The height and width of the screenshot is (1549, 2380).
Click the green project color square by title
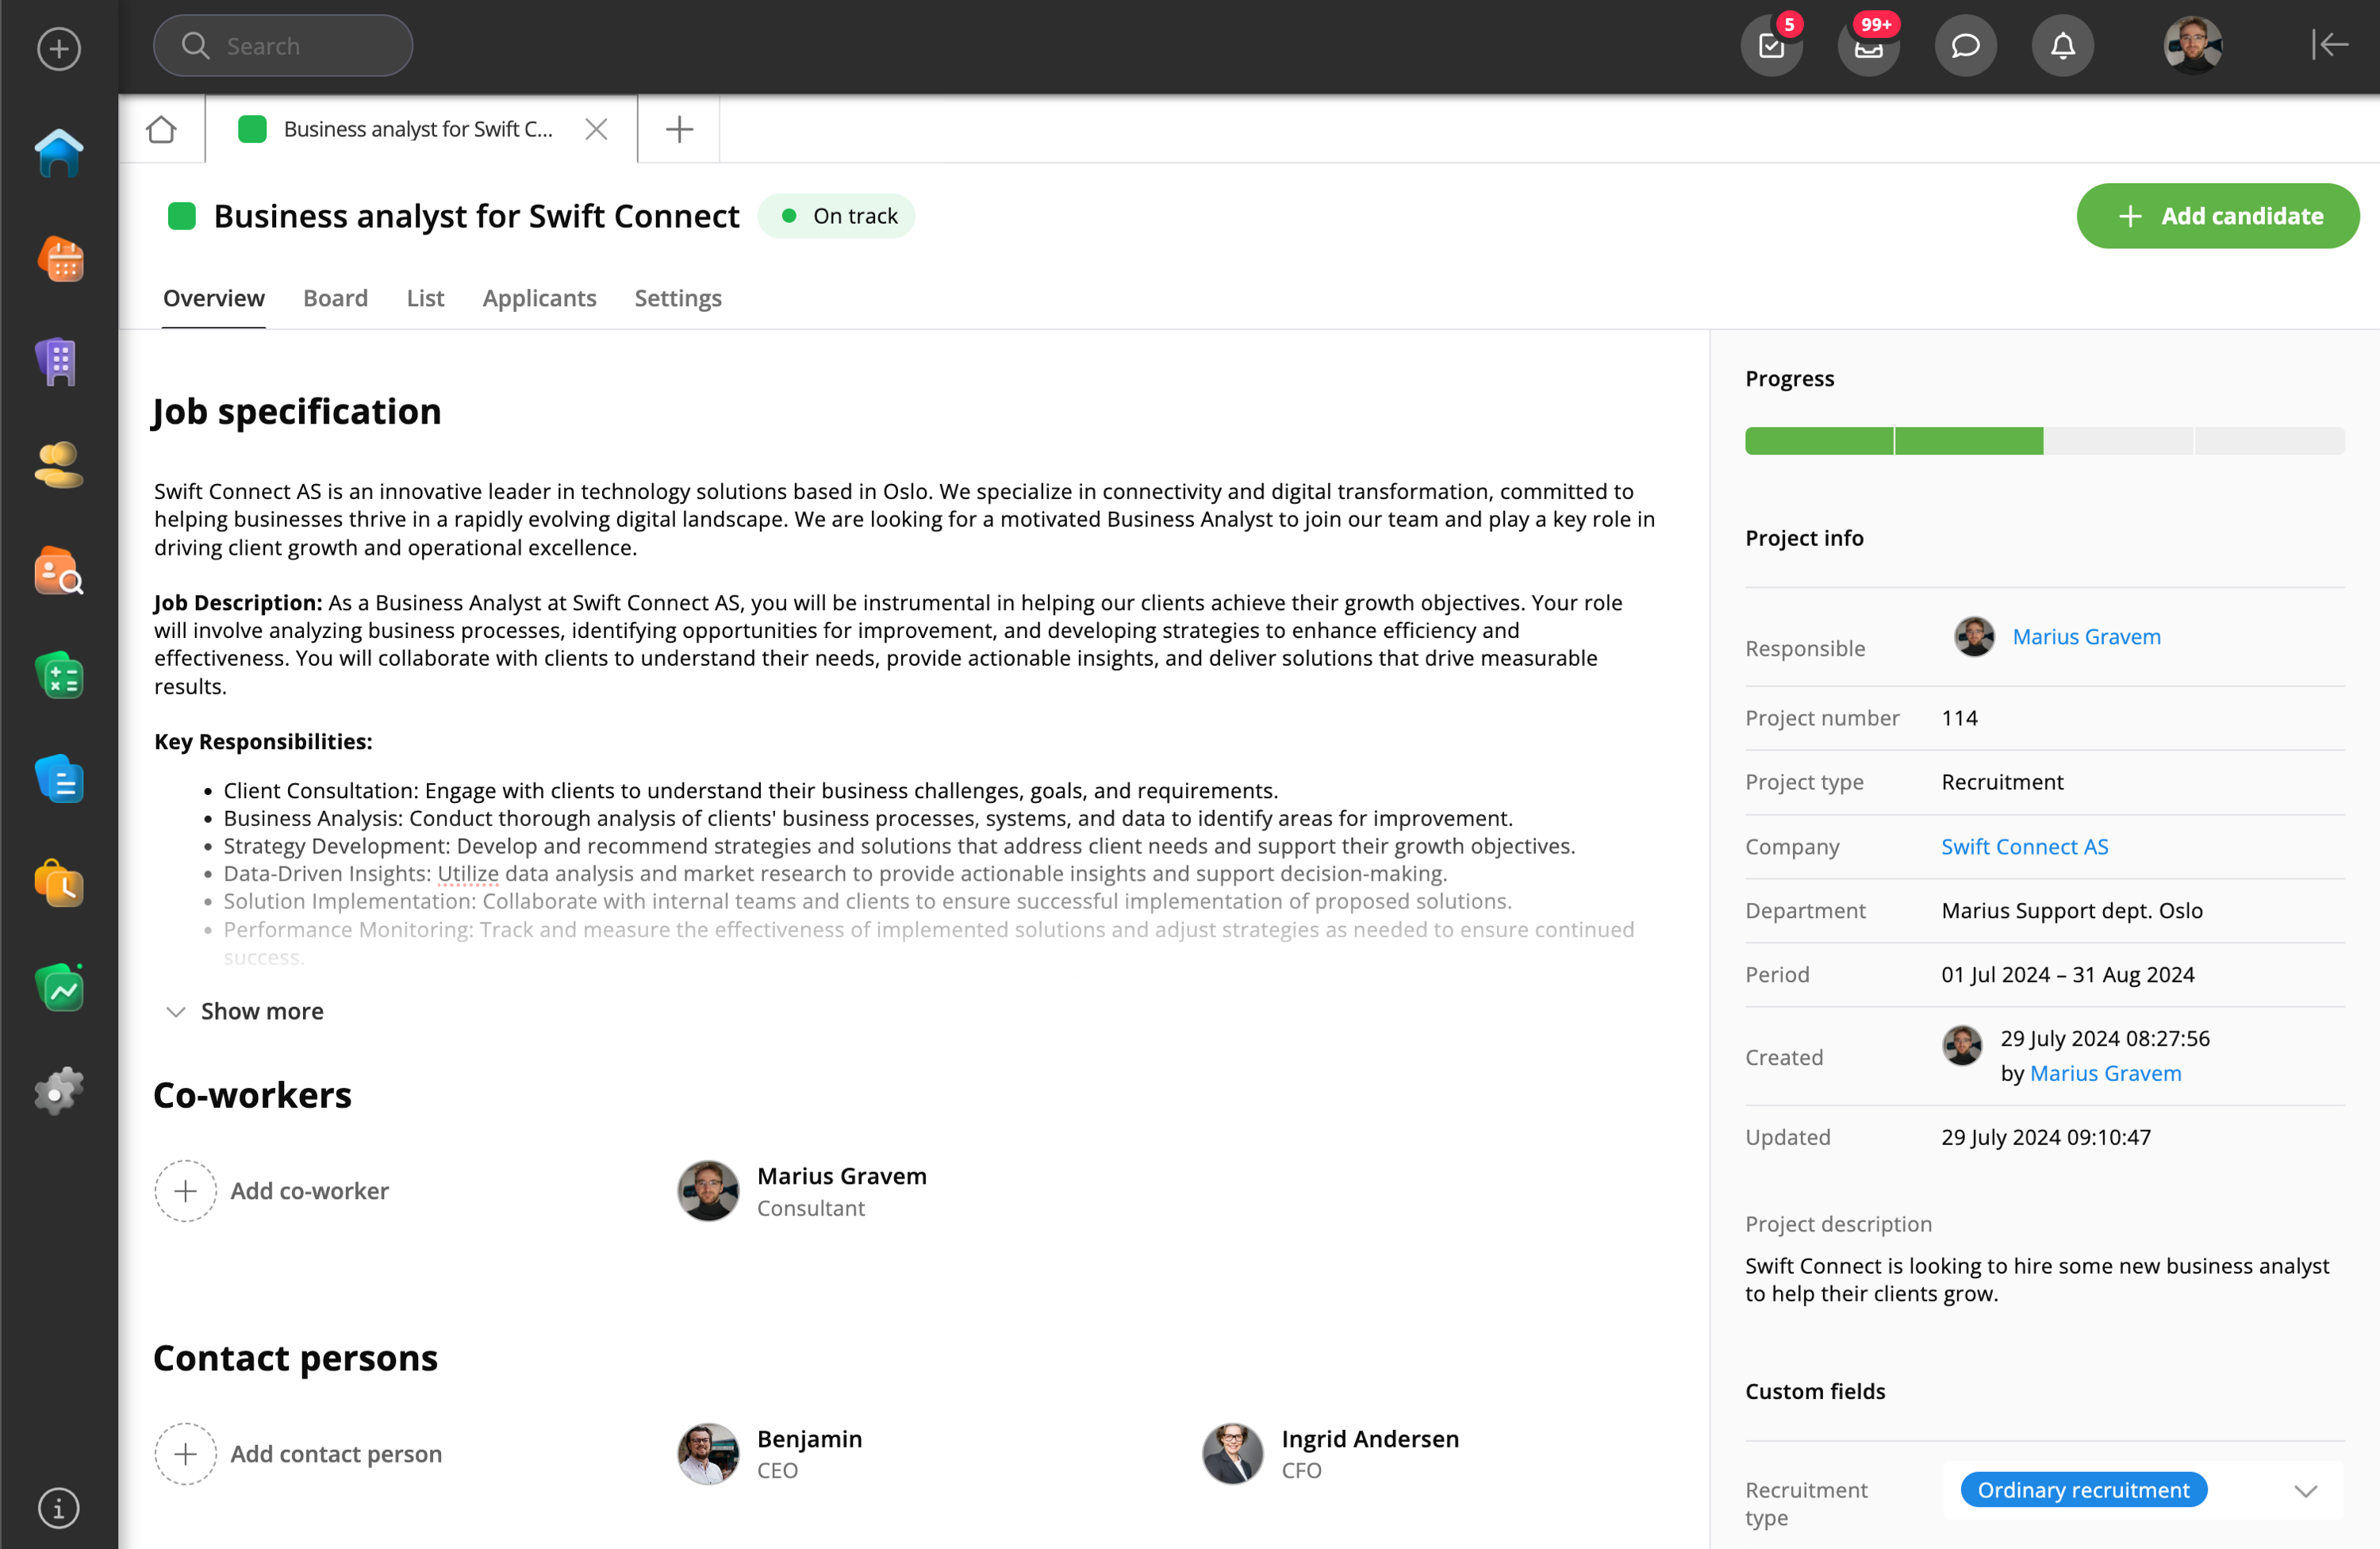181,216
